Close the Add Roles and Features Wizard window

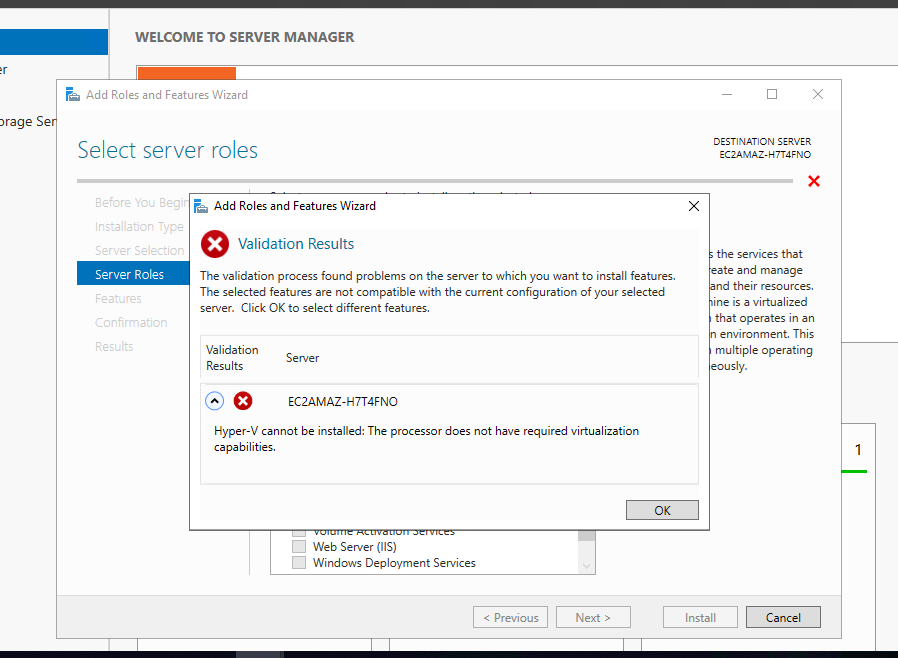(x=818, y=94)
